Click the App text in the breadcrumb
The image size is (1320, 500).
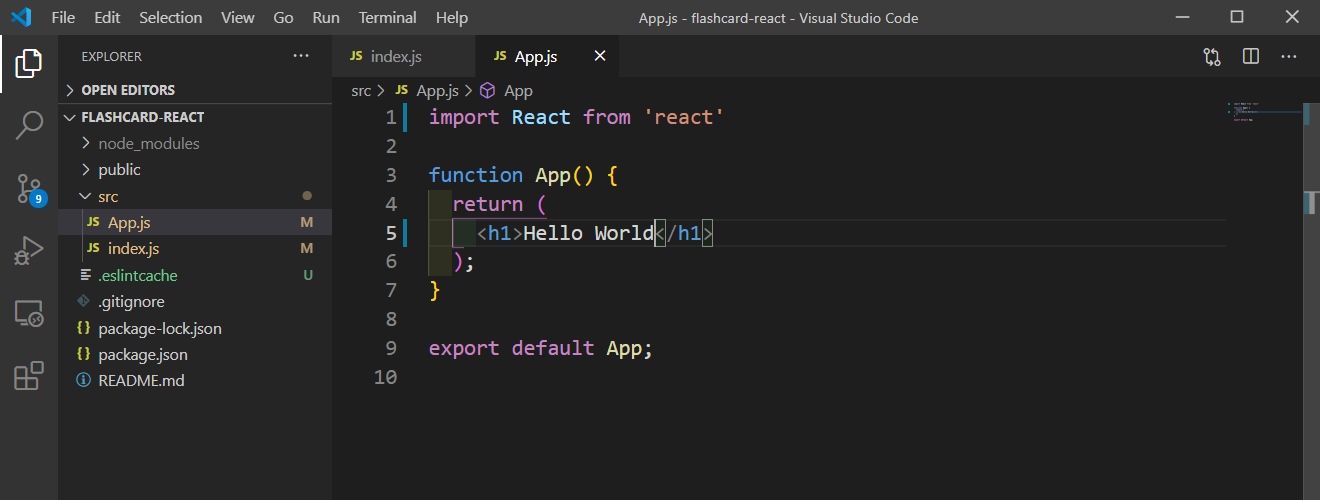[518, 90]
